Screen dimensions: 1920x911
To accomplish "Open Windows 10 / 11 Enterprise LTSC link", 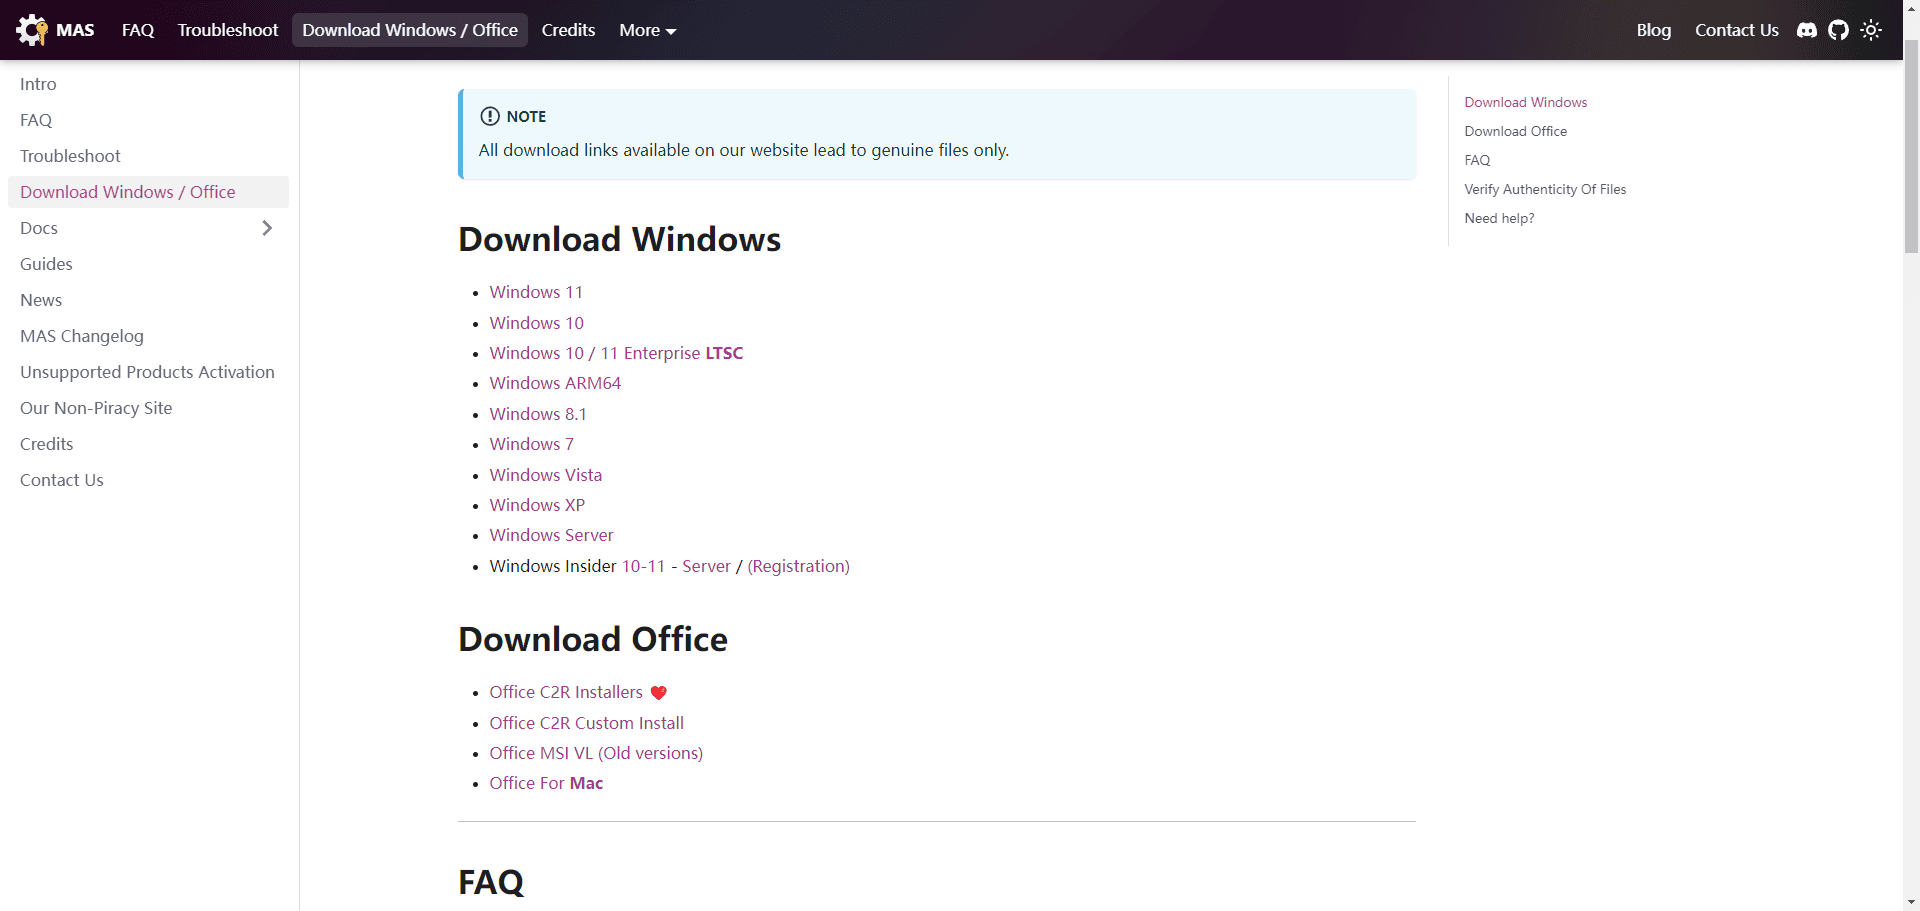I will (615, 353).
